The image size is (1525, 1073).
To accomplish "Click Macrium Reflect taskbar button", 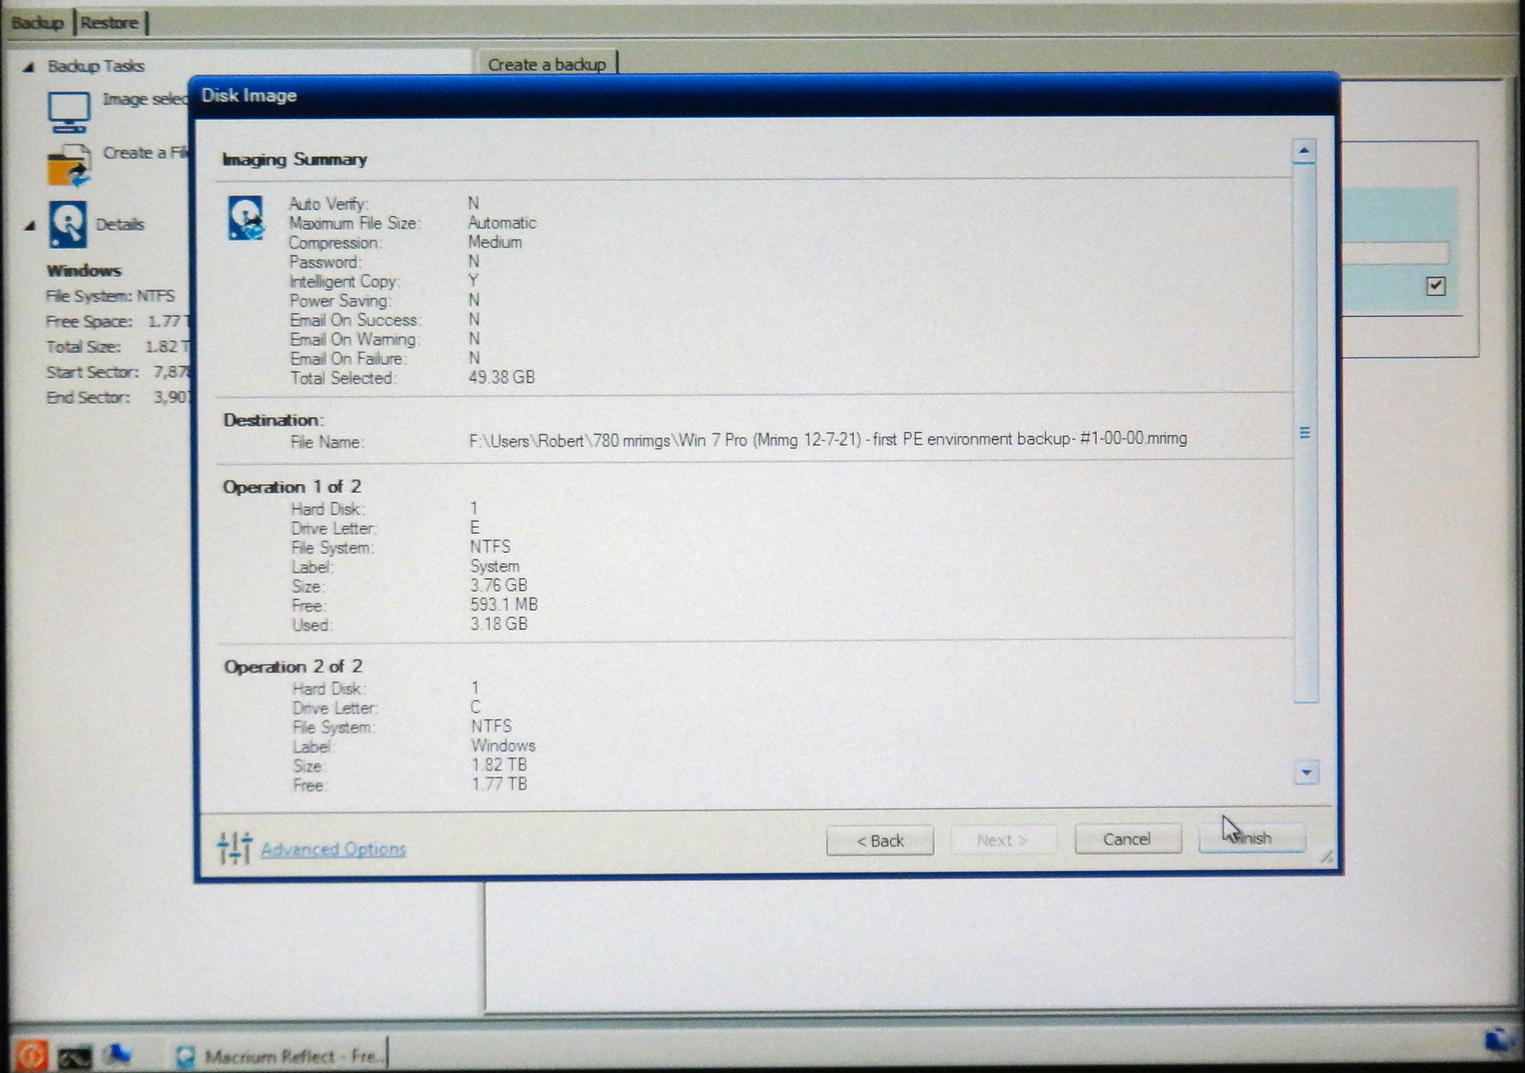I will 281,1056.
